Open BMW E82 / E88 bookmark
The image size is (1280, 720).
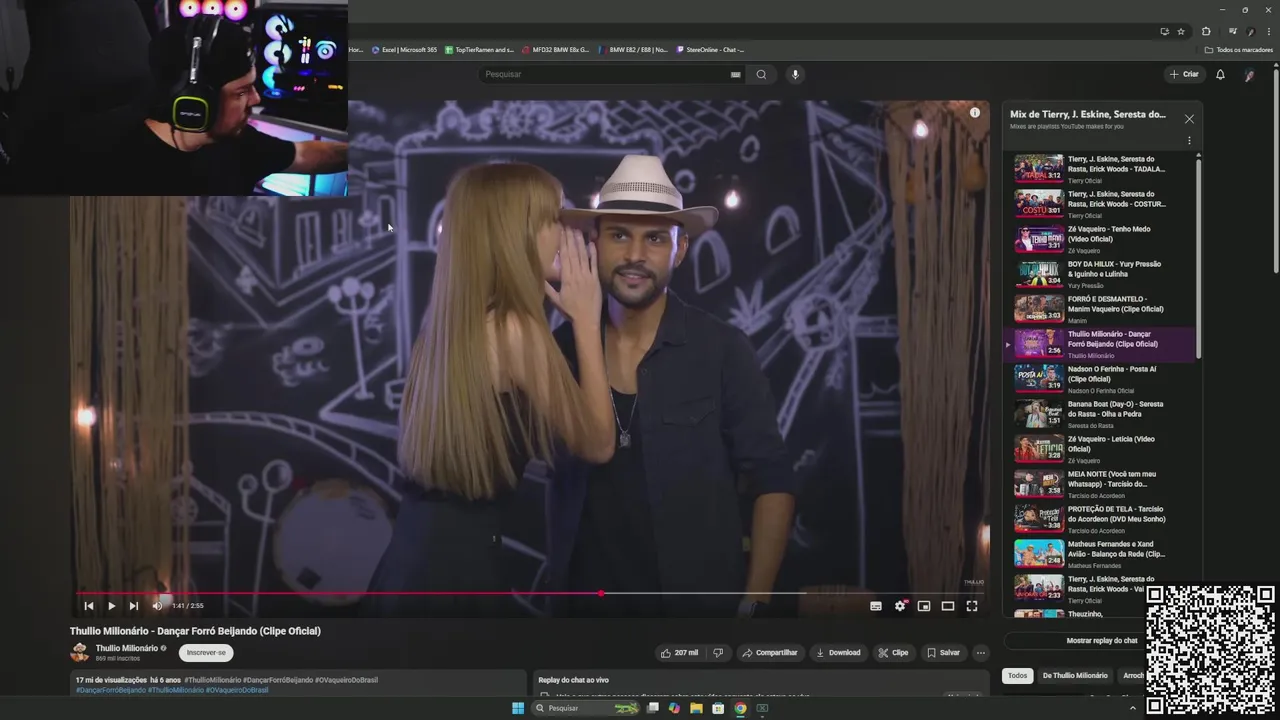[x=633, y=50]
